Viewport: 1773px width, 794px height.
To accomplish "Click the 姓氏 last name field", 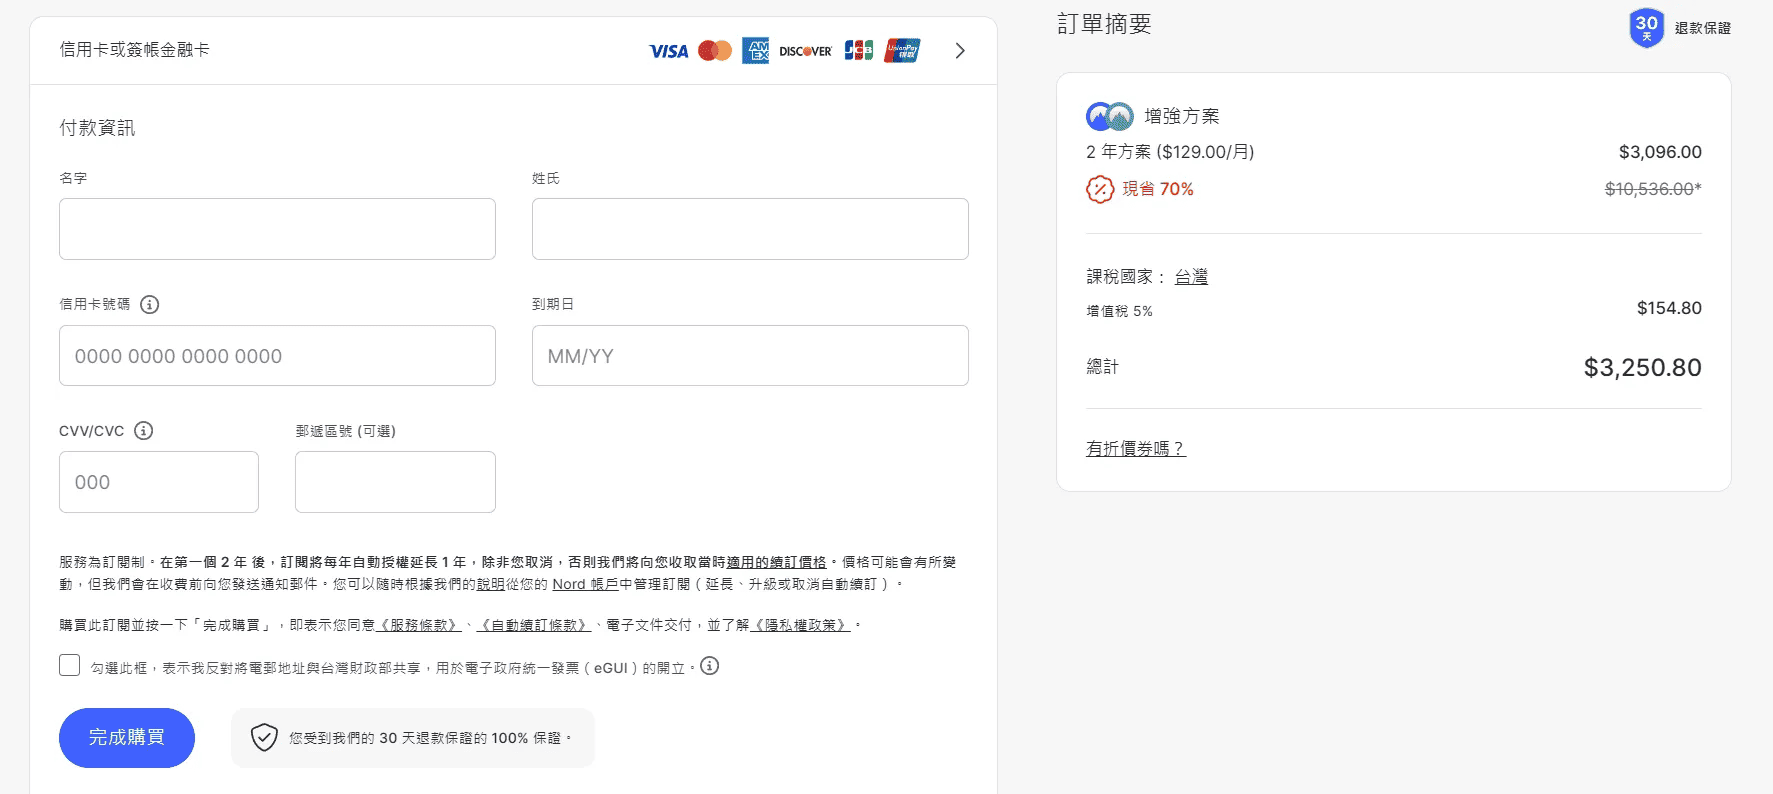I will (x=749, y=229).
